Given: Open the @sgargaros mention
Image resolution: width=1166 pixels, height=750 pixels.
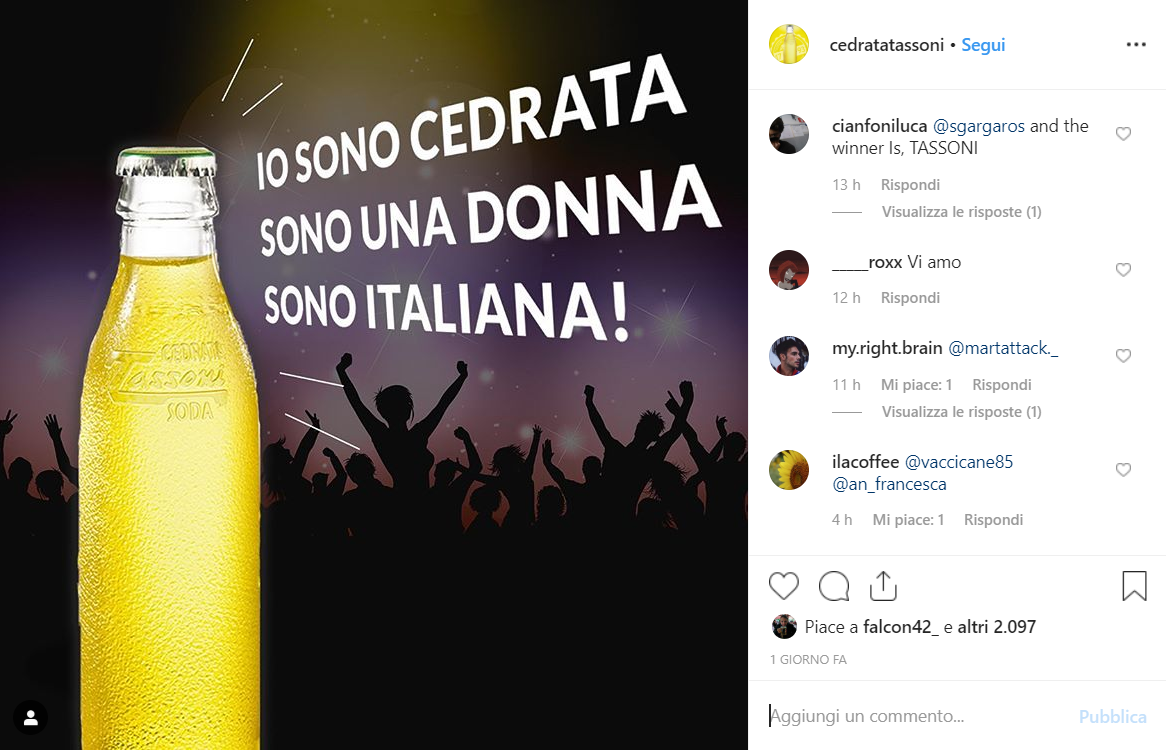Looking at the screenshot, I should click(979, 126).
